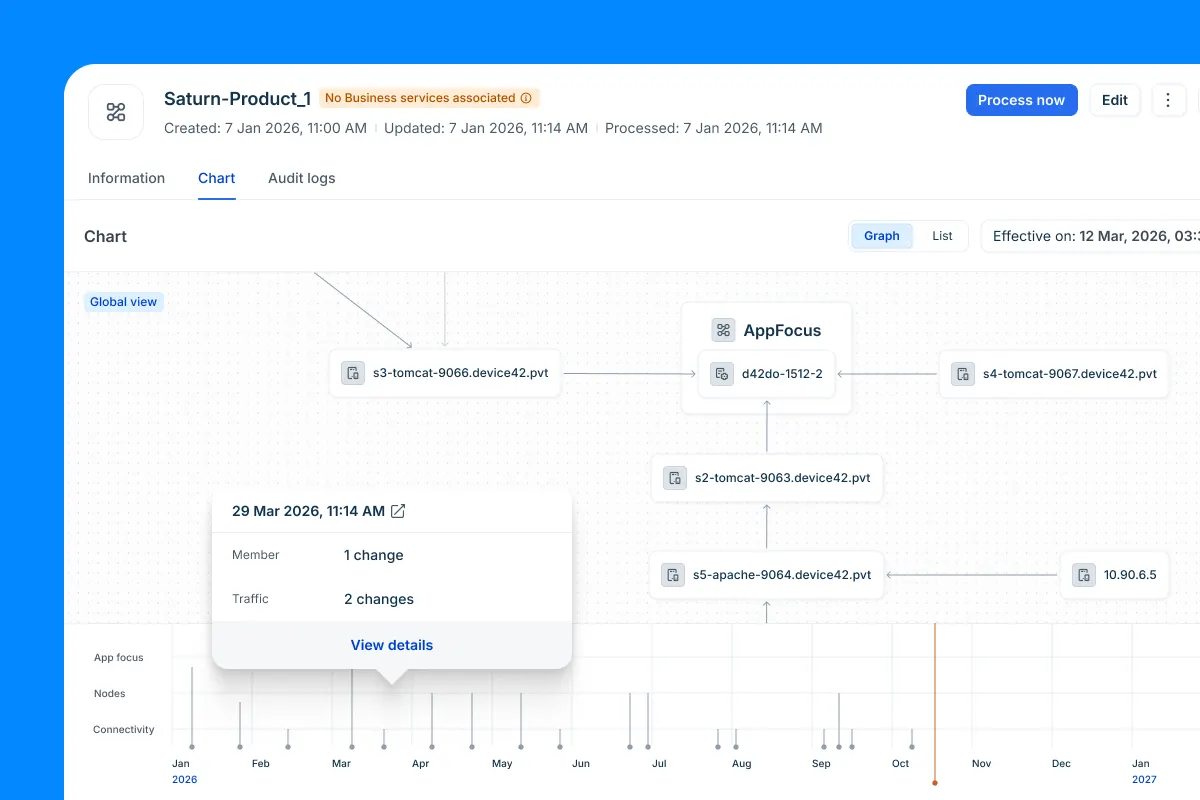This screenshot has width=1200, height=800.
Task: Click the s5-apache-9064 node icon
Action: 673,575
